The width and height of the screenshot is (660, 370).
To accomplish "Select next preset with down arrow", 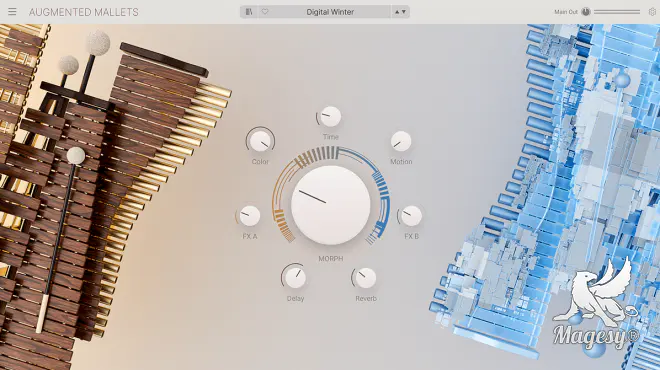I will pyautogui.click(x=404, y=12).
